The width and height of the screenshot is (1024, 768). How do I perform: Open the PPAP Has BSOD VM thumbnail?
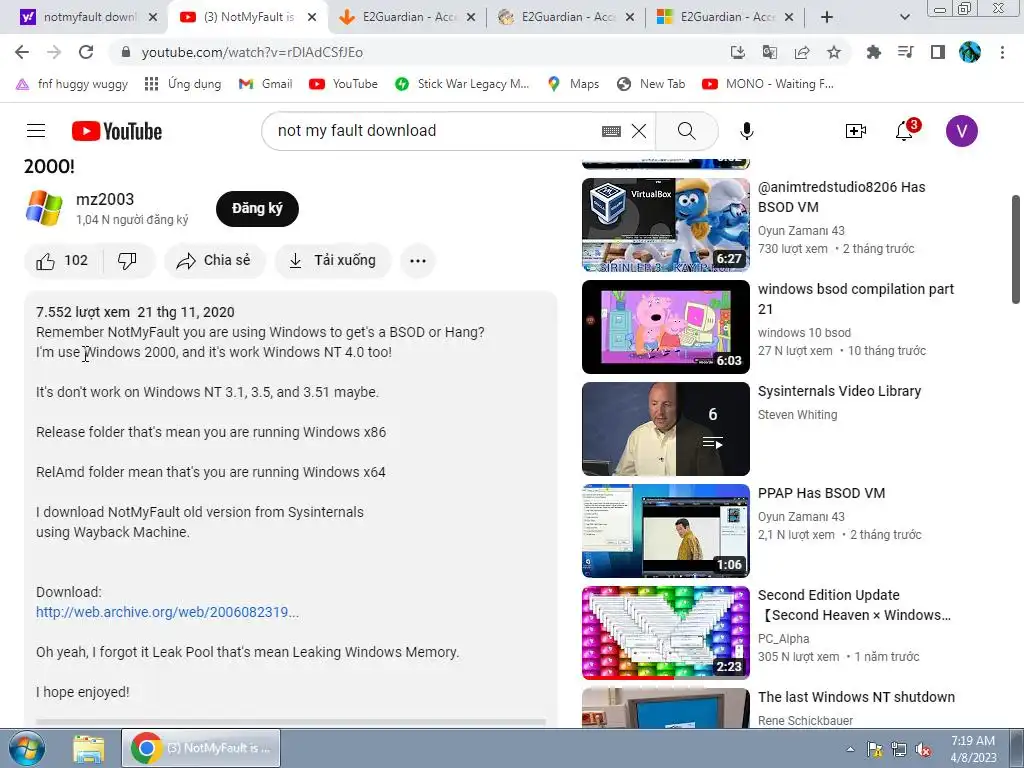[665, 531]
